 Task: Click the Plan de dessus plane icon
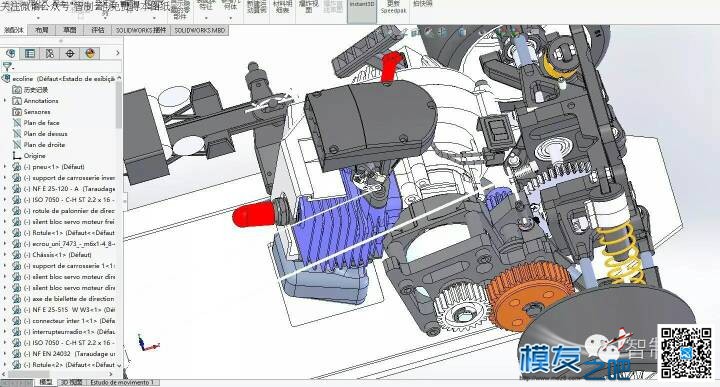[x=17, y=134]
